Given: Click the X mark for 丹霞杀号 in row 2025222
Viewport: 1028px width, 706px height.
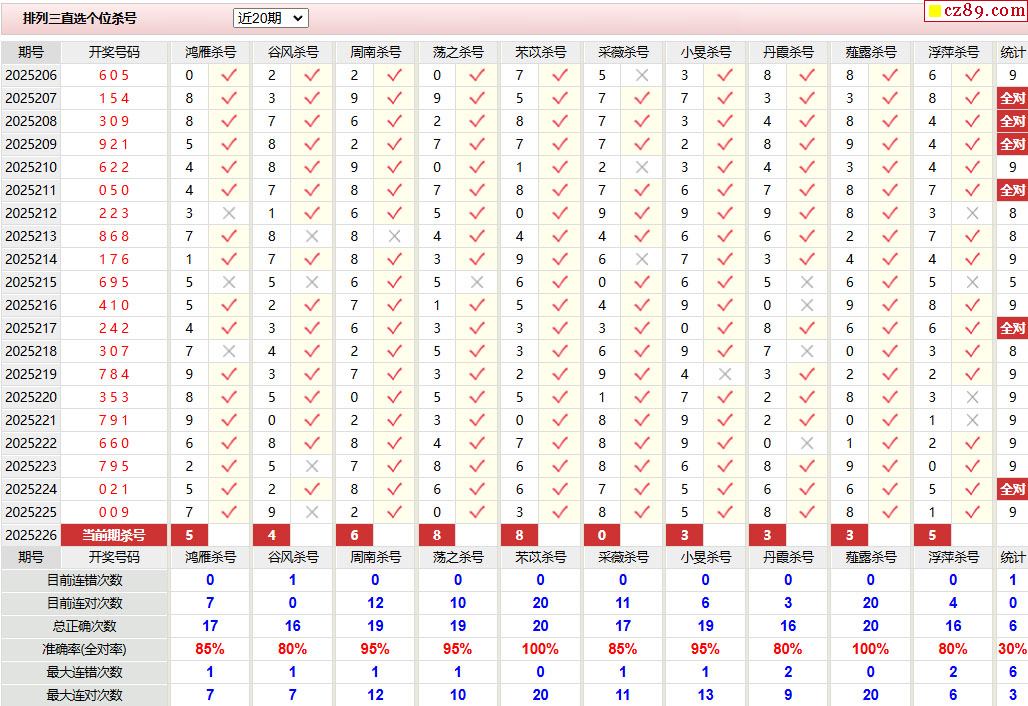Looking at the screenshot, I should click(807, 443).
